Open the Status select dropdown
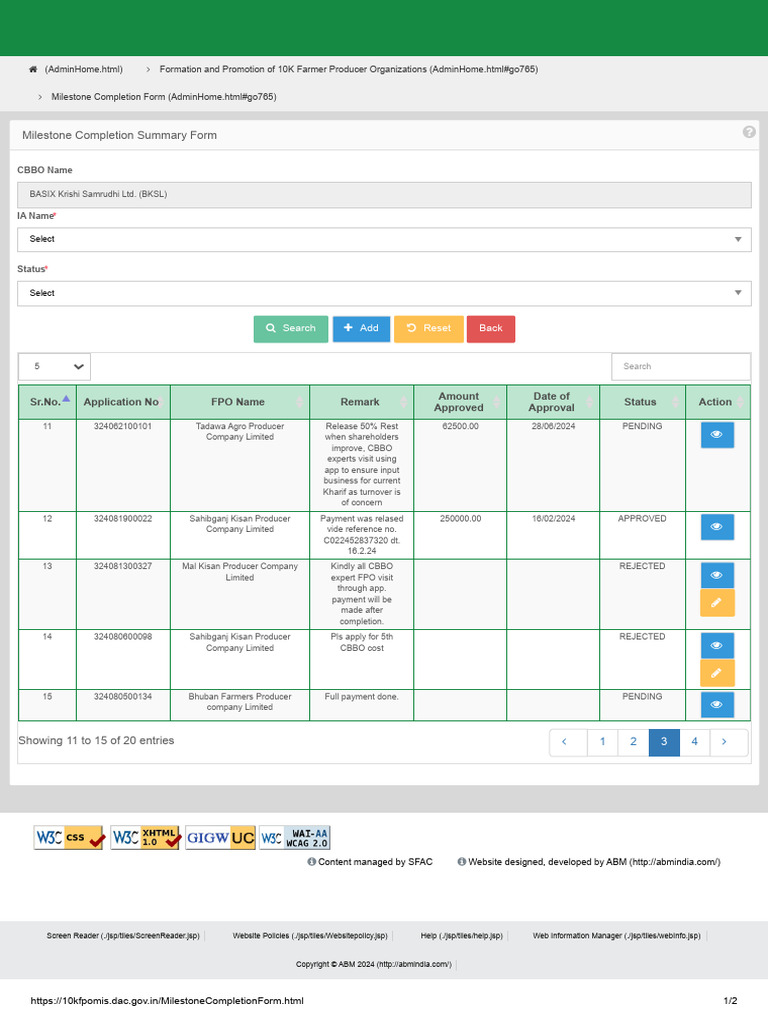This screenshot has width=768, height=1024. coord(384,293)
